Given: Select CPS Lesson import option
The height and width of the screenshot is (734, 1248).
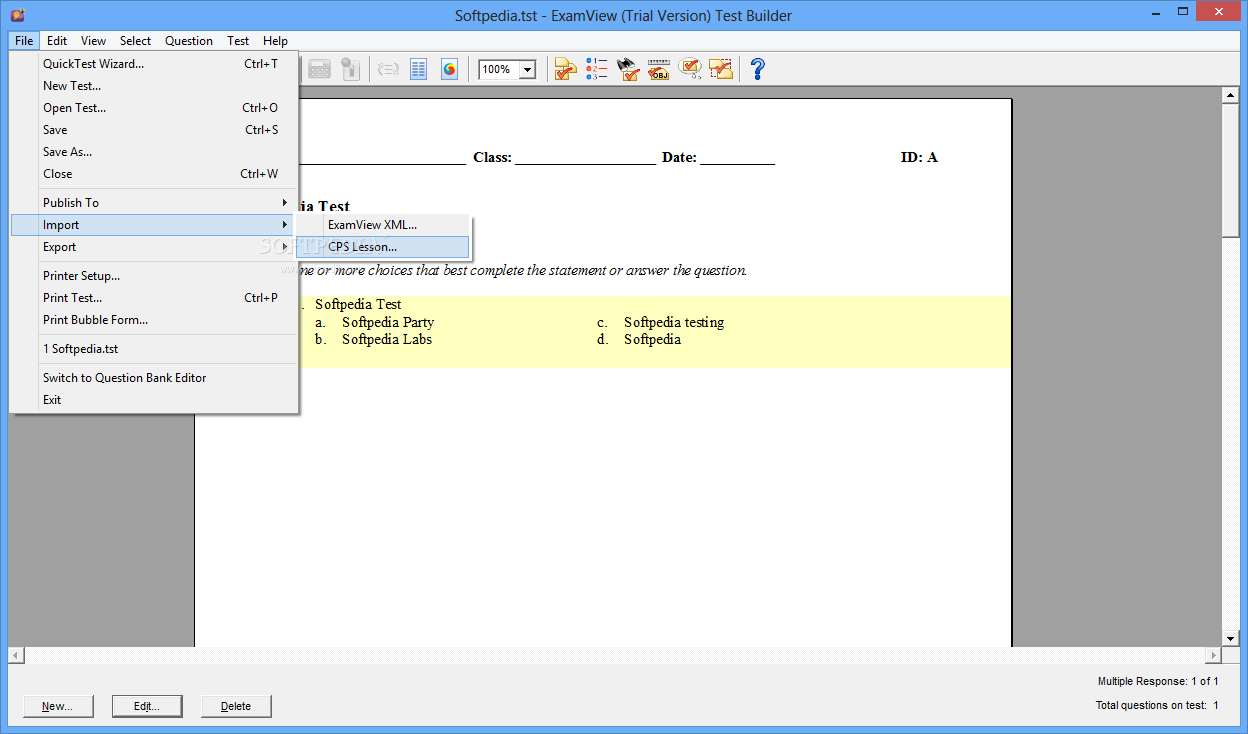Looking at the screenshot, I should coord(384,247).
